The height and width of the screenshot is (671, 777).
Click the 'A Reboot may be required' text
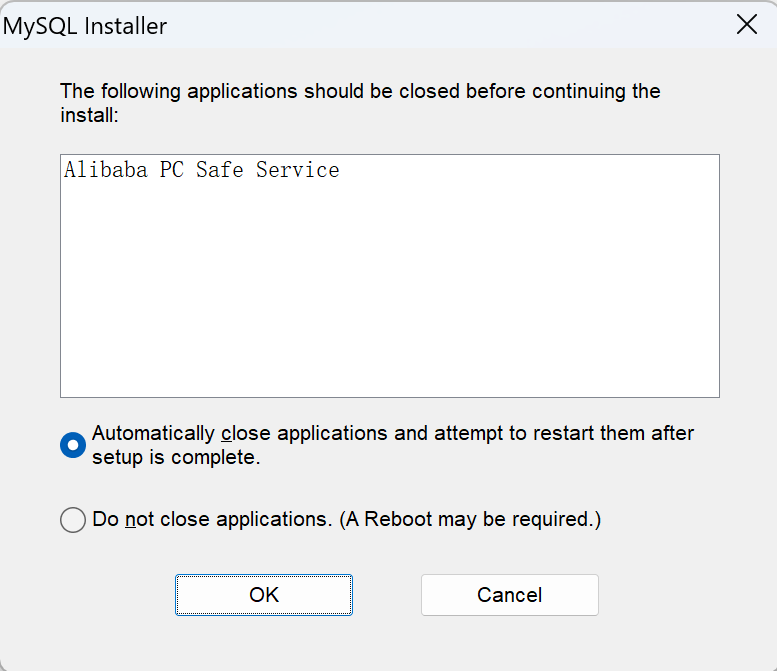[469, 520]
